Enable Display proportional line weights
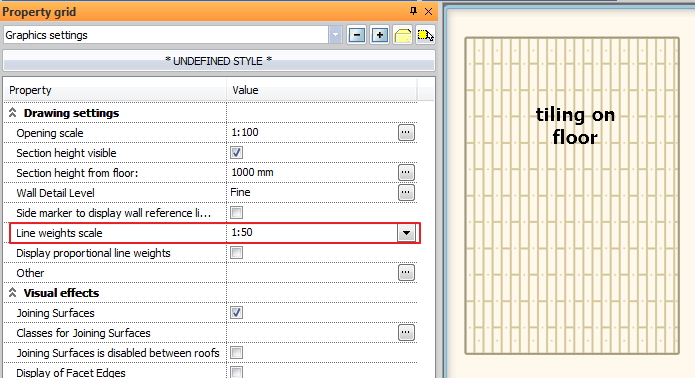Viewport: 695px width, 378px height. pos(236,253)
